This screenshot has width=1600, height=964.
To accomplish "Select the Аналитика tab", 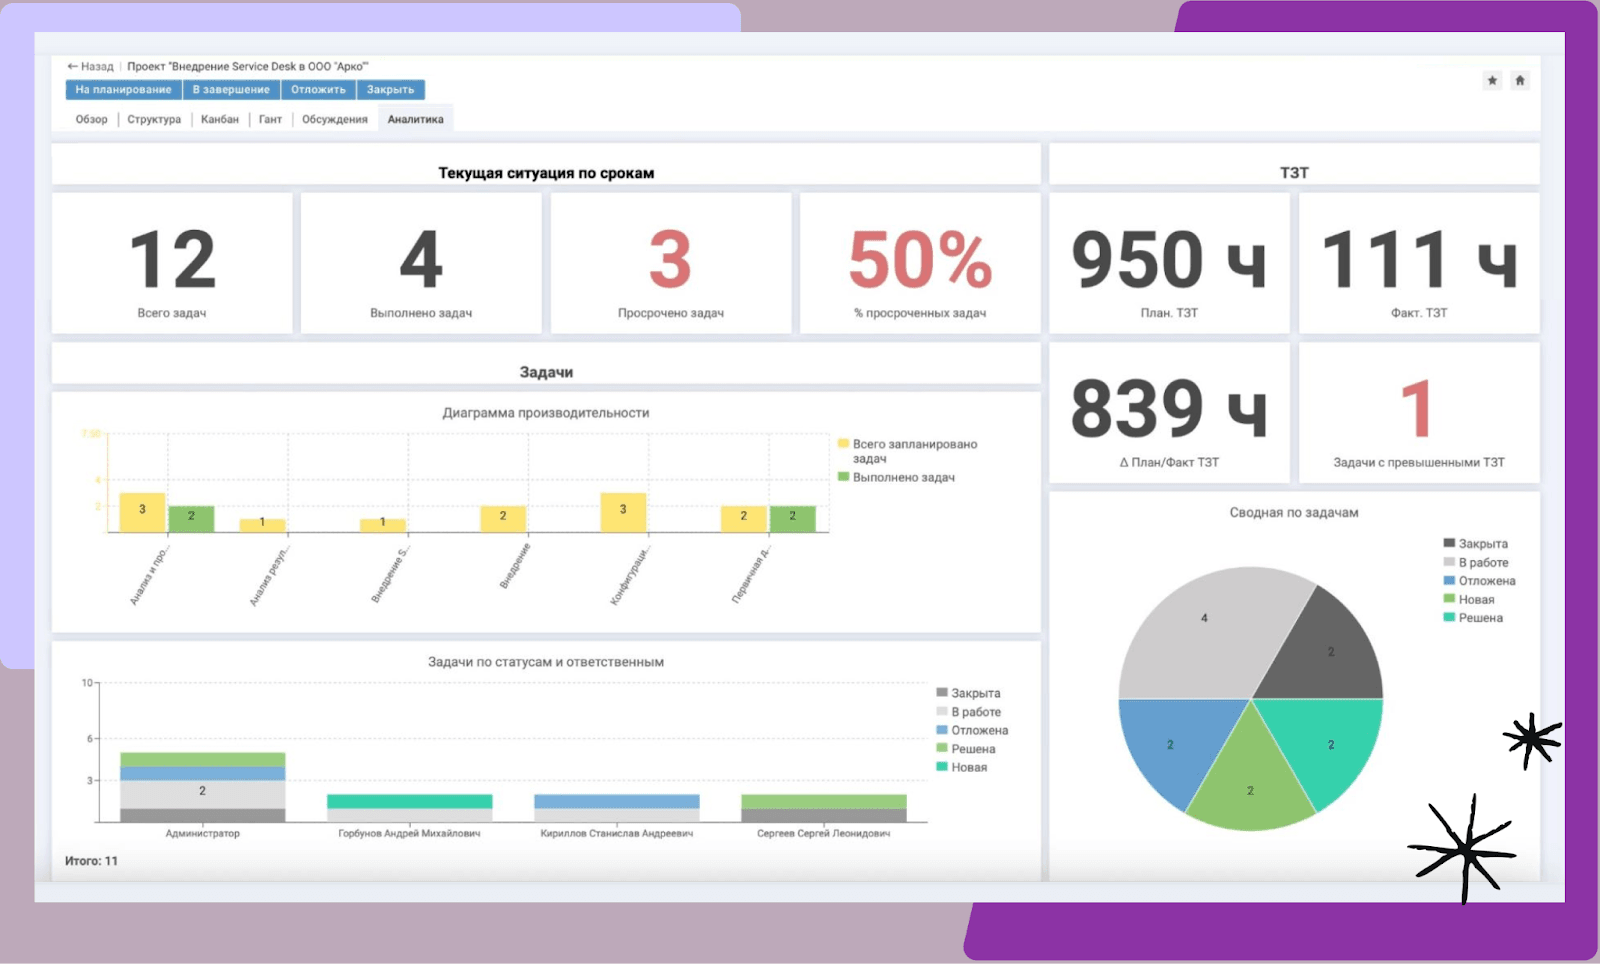I will 415,119.
